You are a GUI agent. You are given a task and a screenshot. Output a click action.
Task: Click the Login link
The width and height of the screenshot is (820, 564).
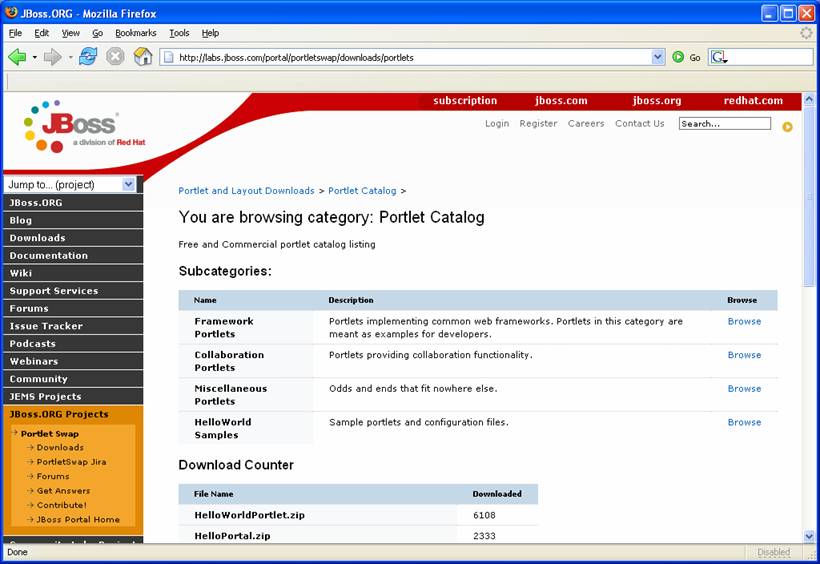[x=497, y=123]
